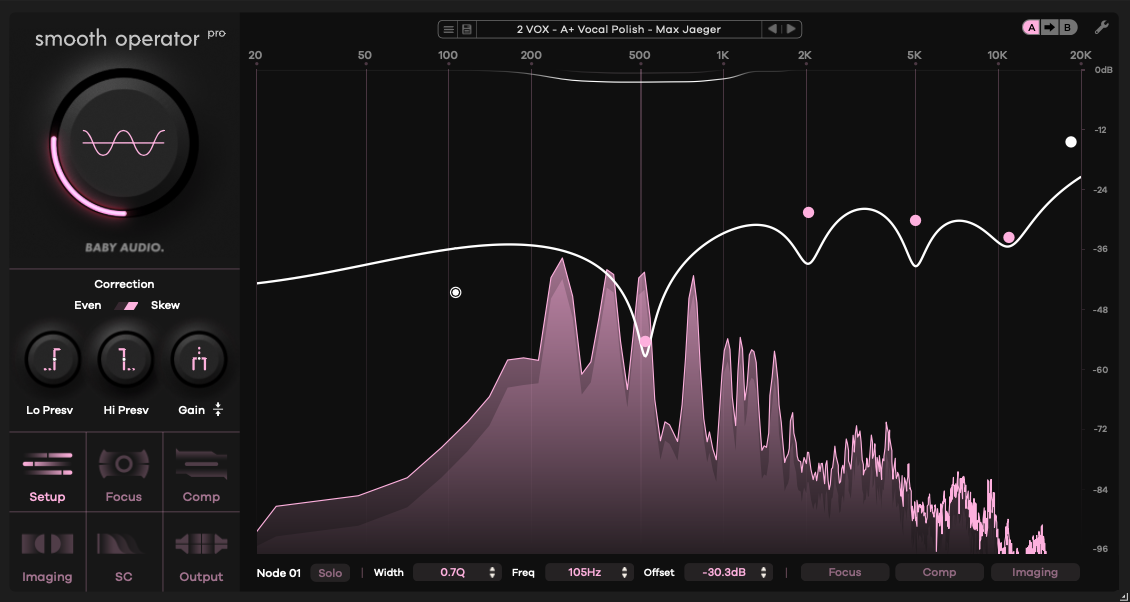
Task: Select the ringed white node near 100 Hz
Action: [x=455, y=292]
